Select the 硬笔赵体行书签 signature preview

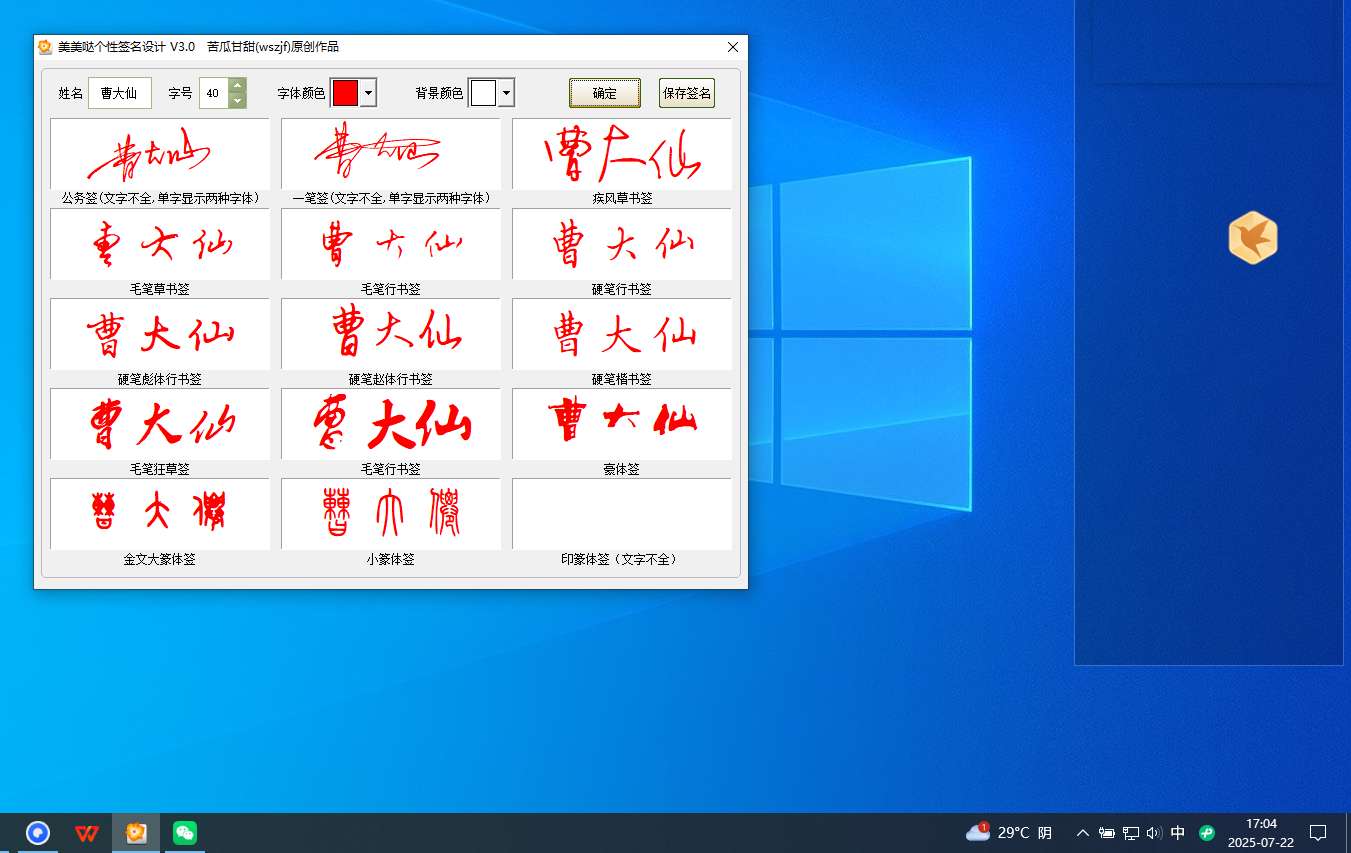391,334
